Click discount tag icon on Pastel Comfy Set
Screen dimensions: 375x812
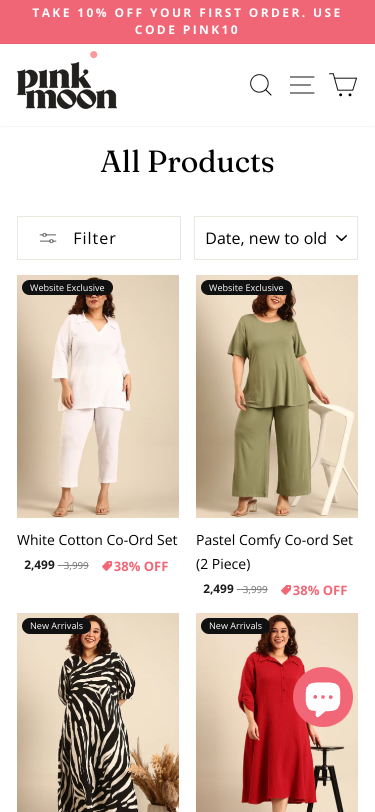(x=286, y=590)
